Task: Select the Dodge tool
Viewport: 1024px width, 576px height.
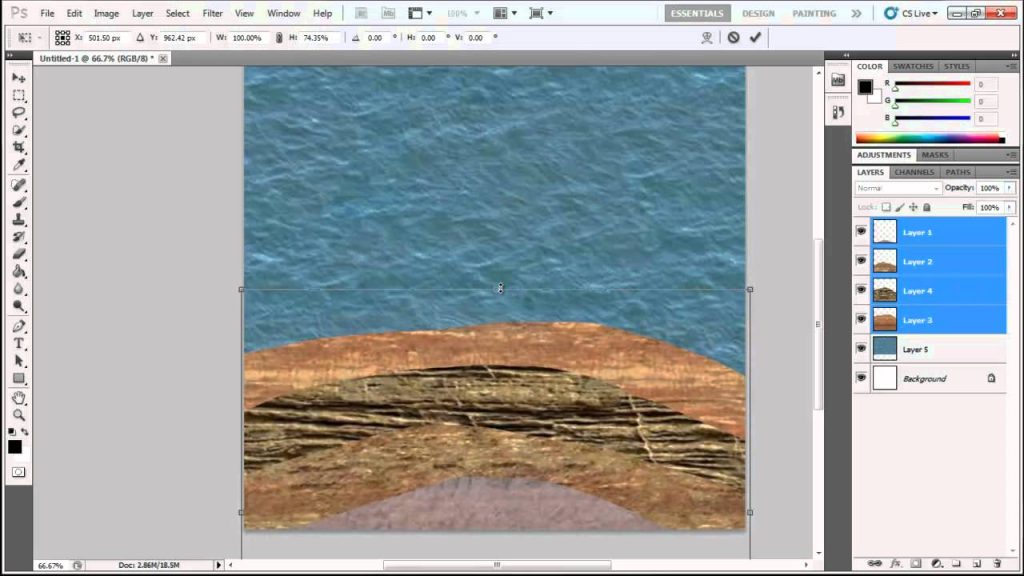Action: (18, 306)
